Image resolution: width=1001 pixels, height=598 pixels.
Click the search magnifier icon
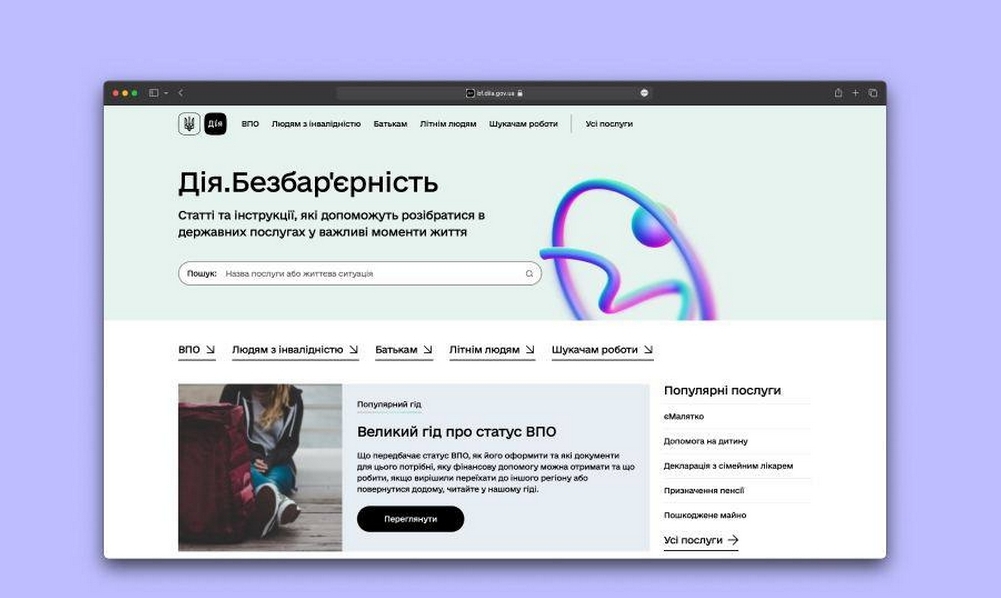(x=529, y=274)
